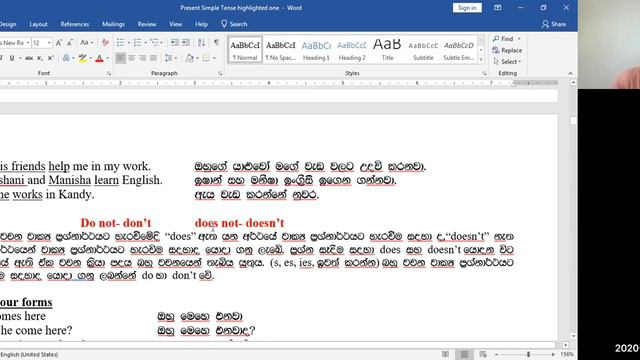Collapse the ribbon

[570, 73]
